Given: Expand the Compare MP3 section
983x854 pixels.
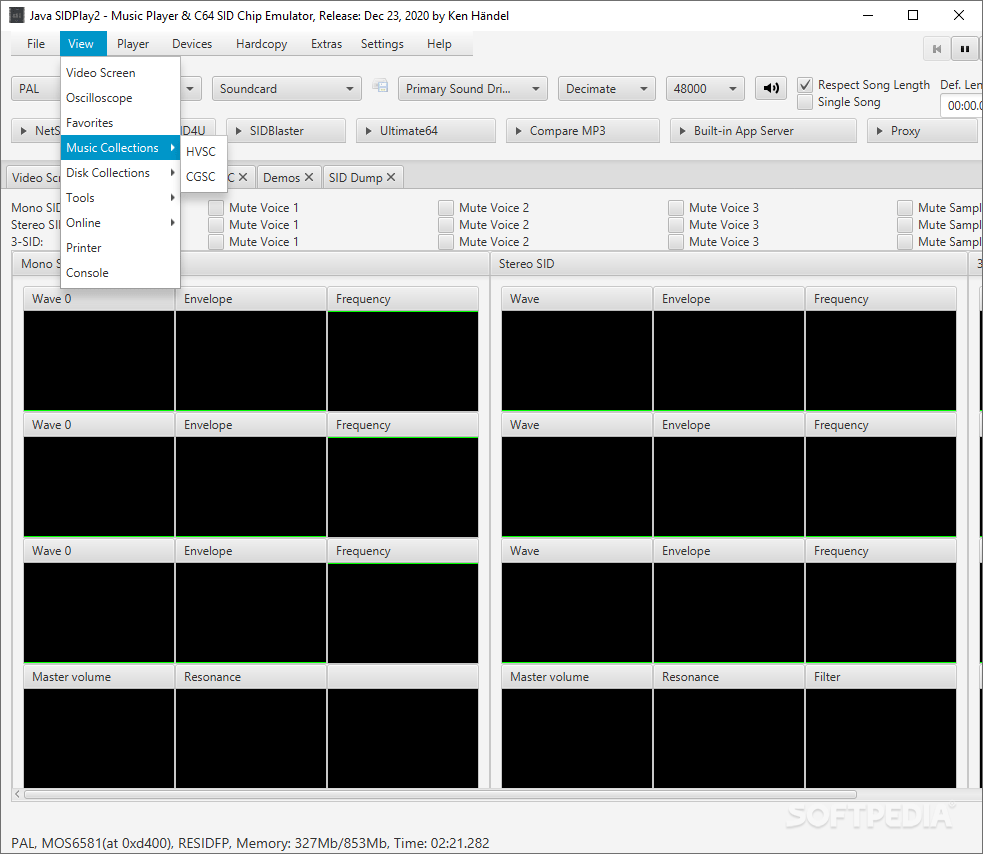Looking at the screenshot, I should pyautogui.click(x=582, y=131).
